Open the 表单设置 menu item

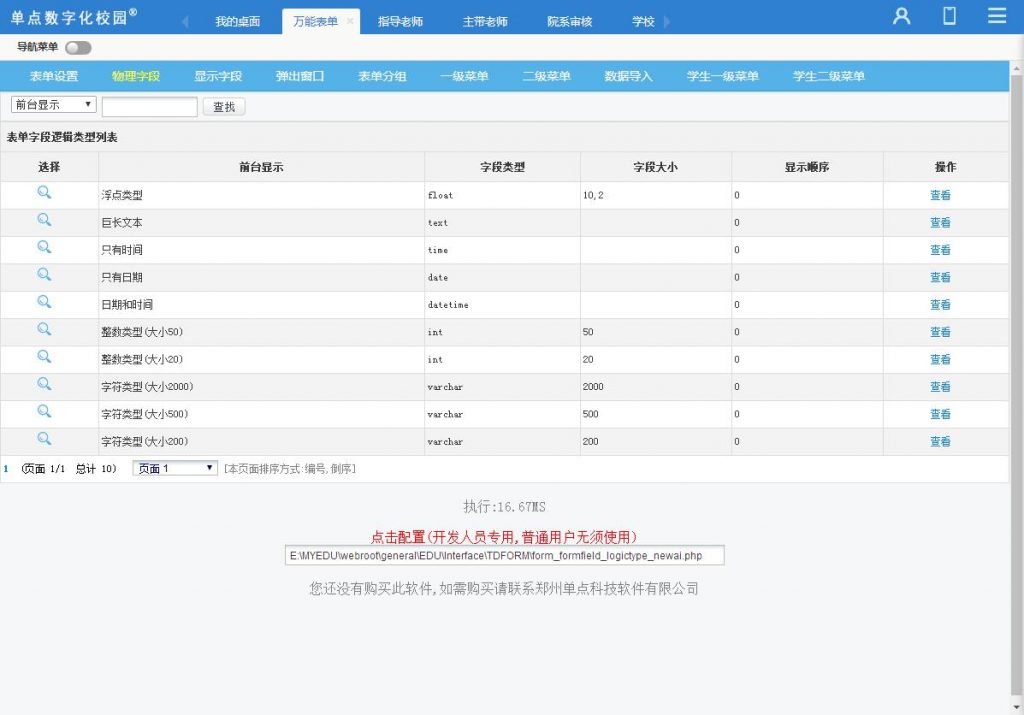coord(54,76)
